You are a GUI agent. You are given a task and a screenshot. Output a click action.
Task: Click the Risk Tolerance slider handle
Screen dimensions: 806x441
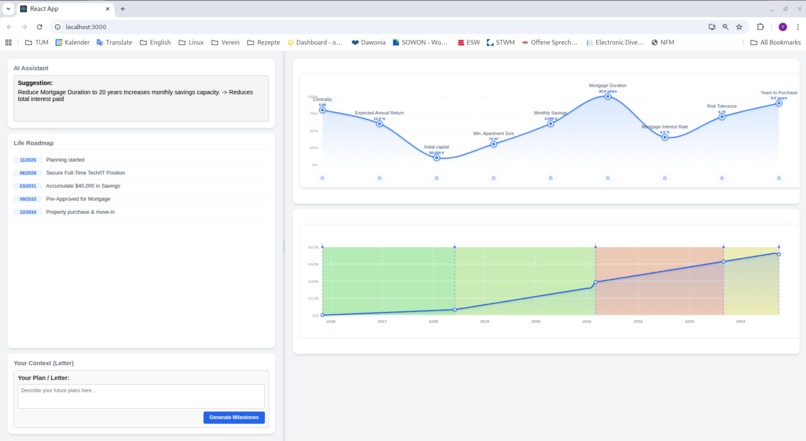coord(722,117)
